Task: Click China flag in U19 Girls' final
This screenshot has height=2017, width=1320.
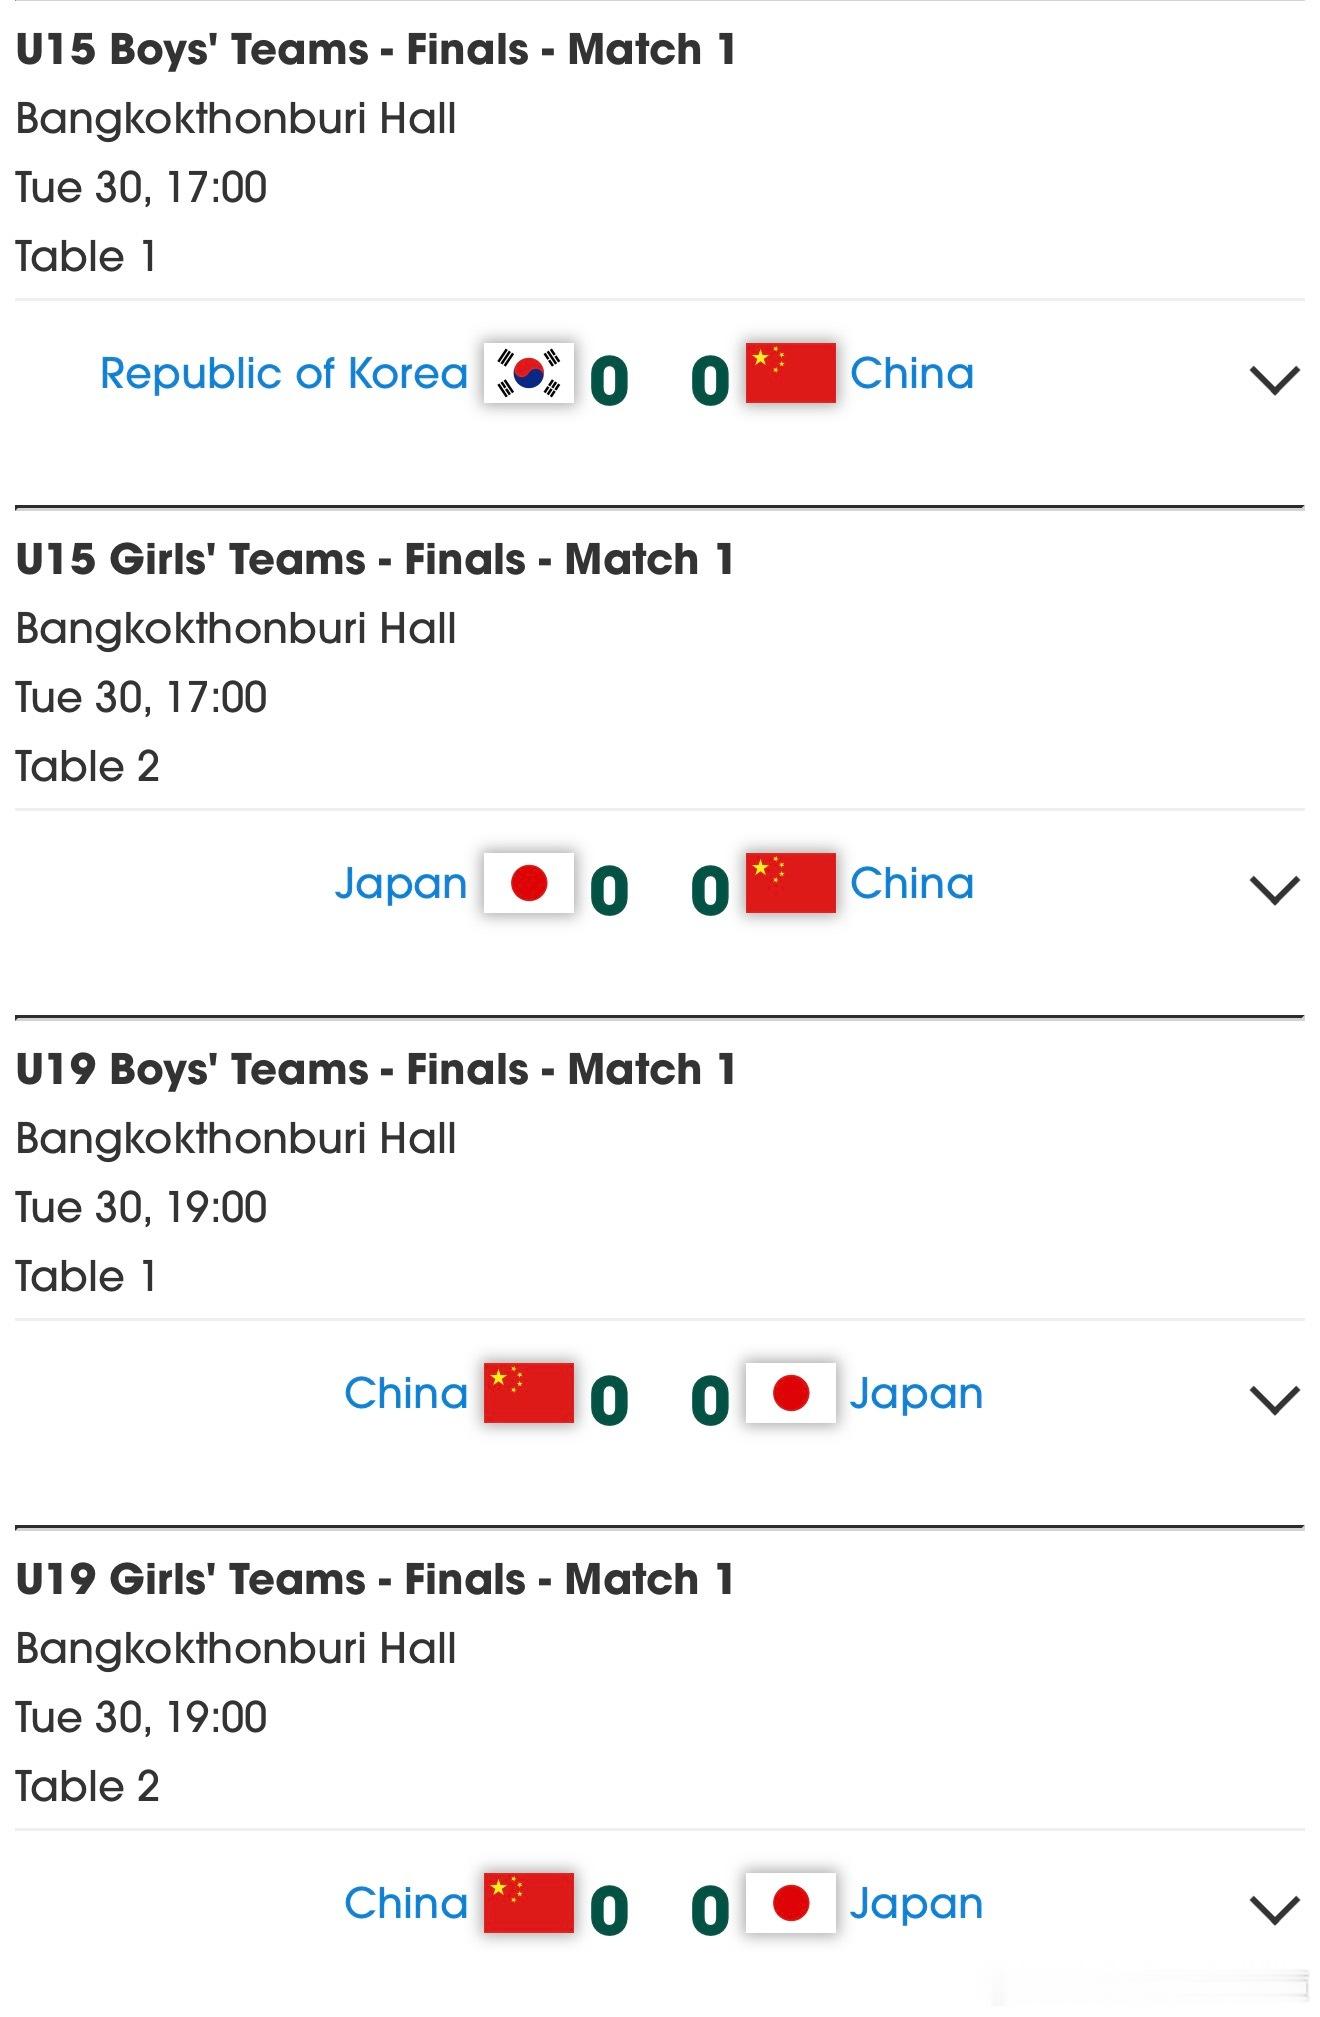Action: 528,1903
